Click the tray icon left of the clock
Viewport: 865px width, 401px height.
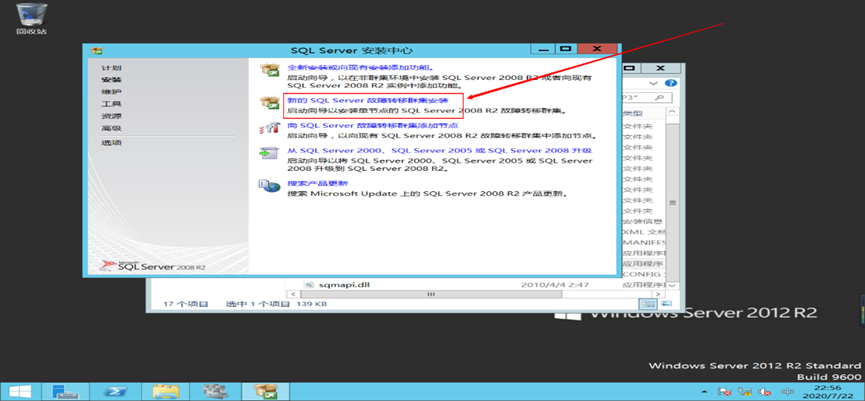(787, 392)
